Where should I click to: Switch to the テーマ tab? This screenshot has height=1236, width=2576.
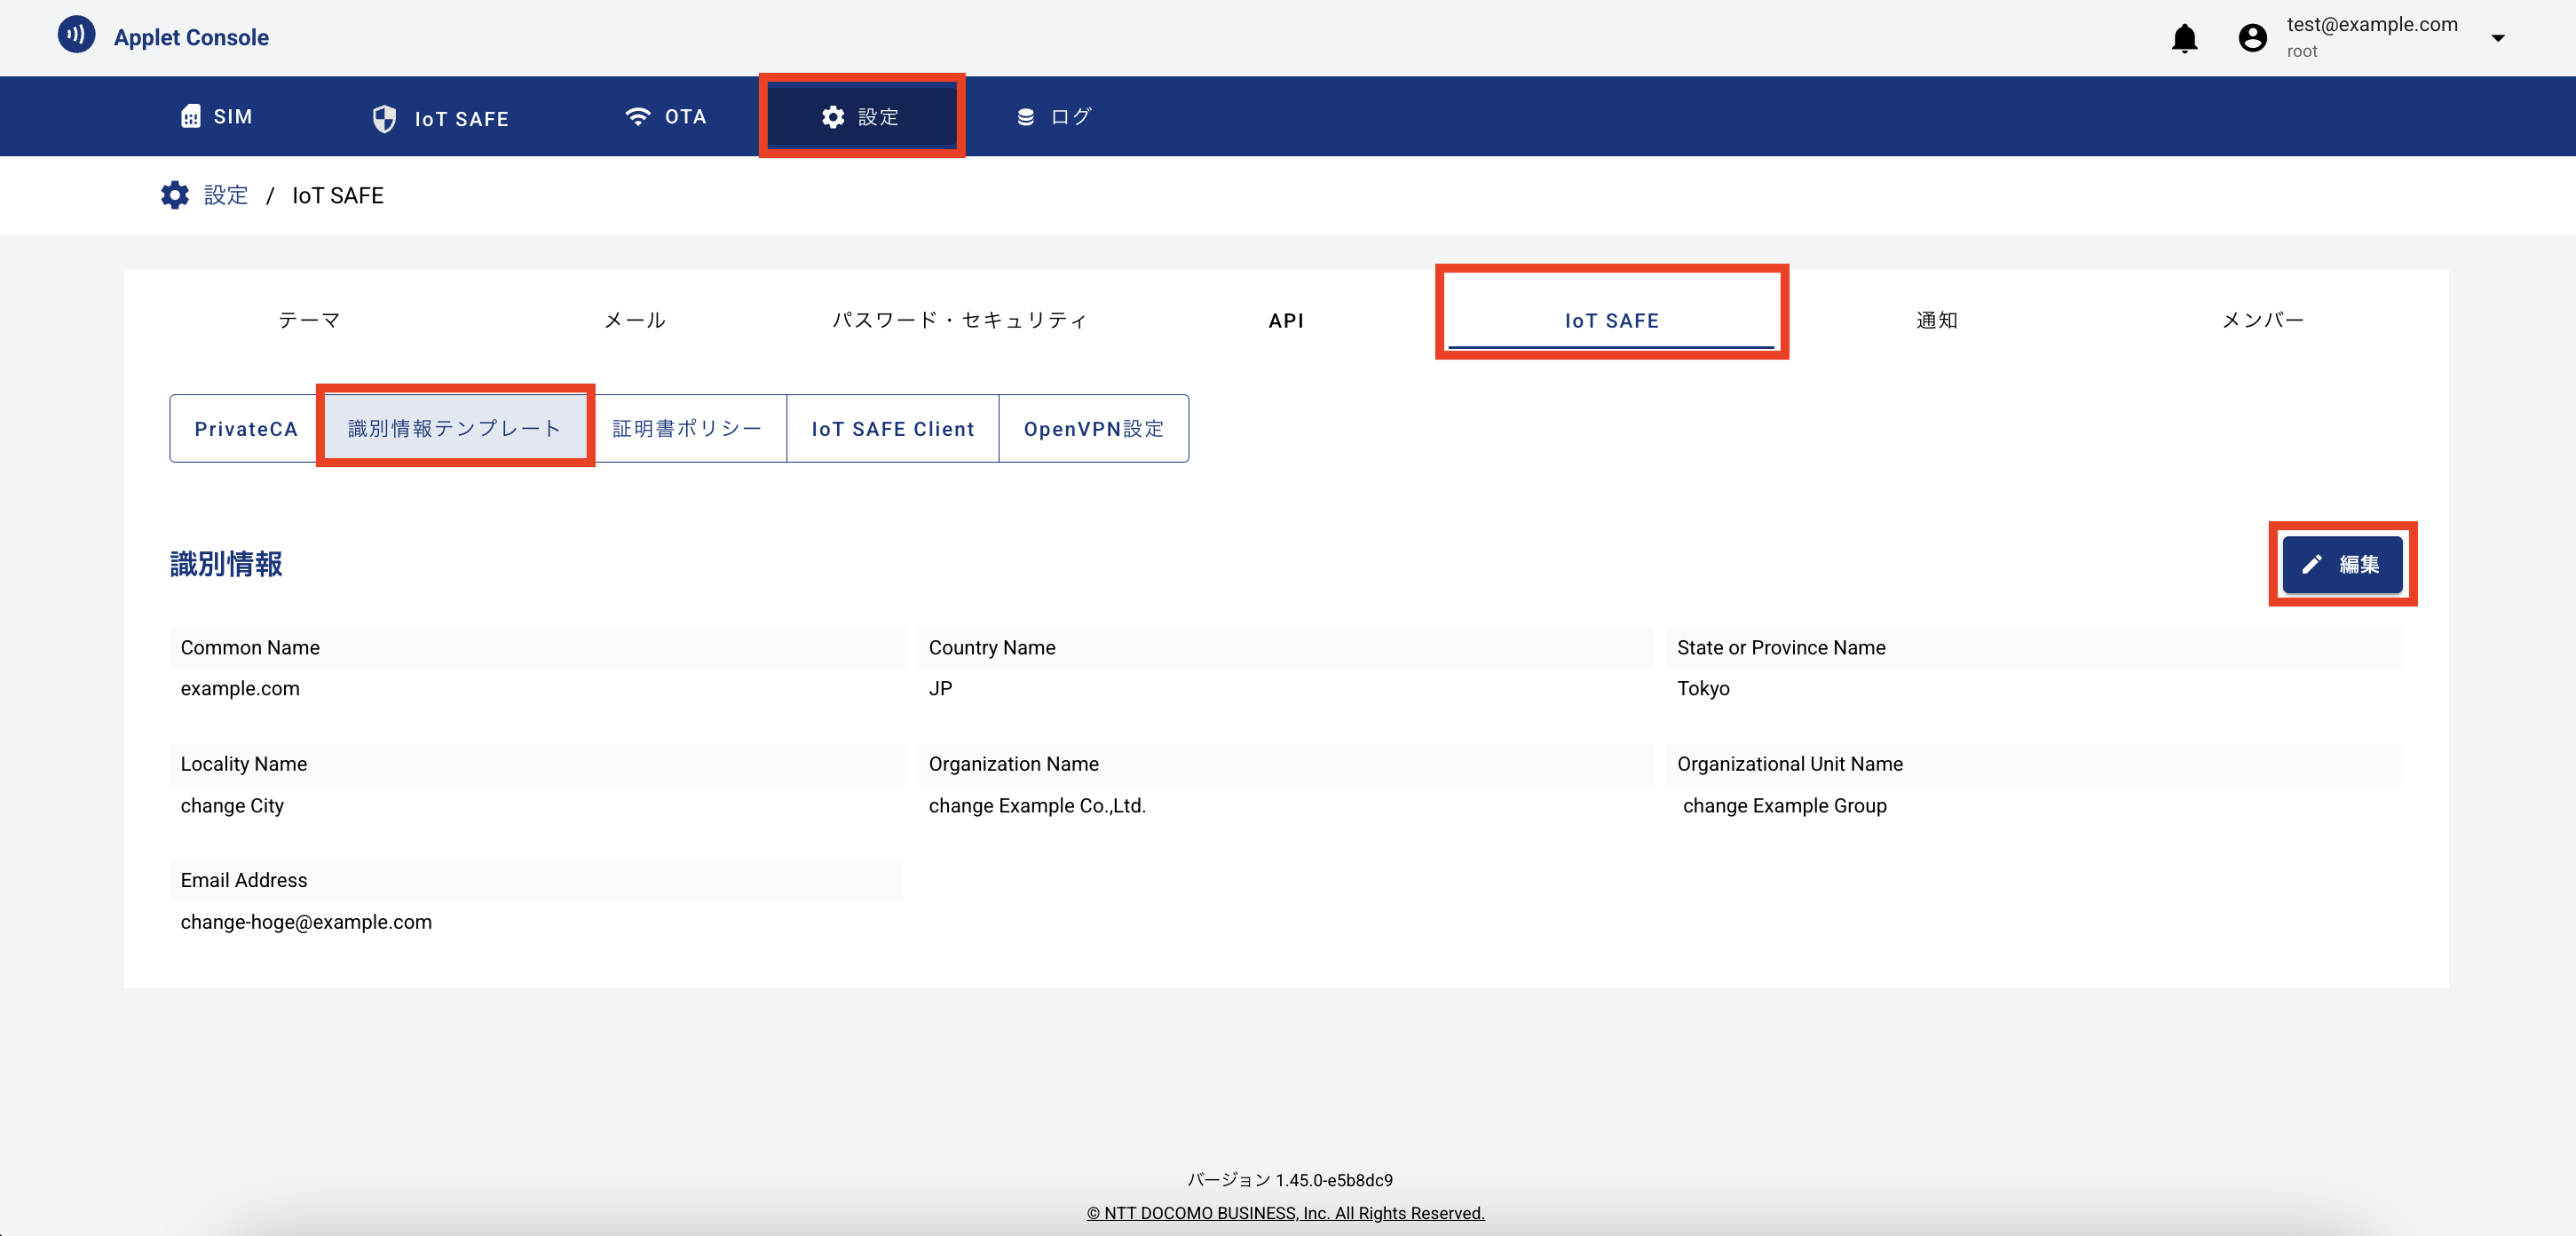point(309,320)
